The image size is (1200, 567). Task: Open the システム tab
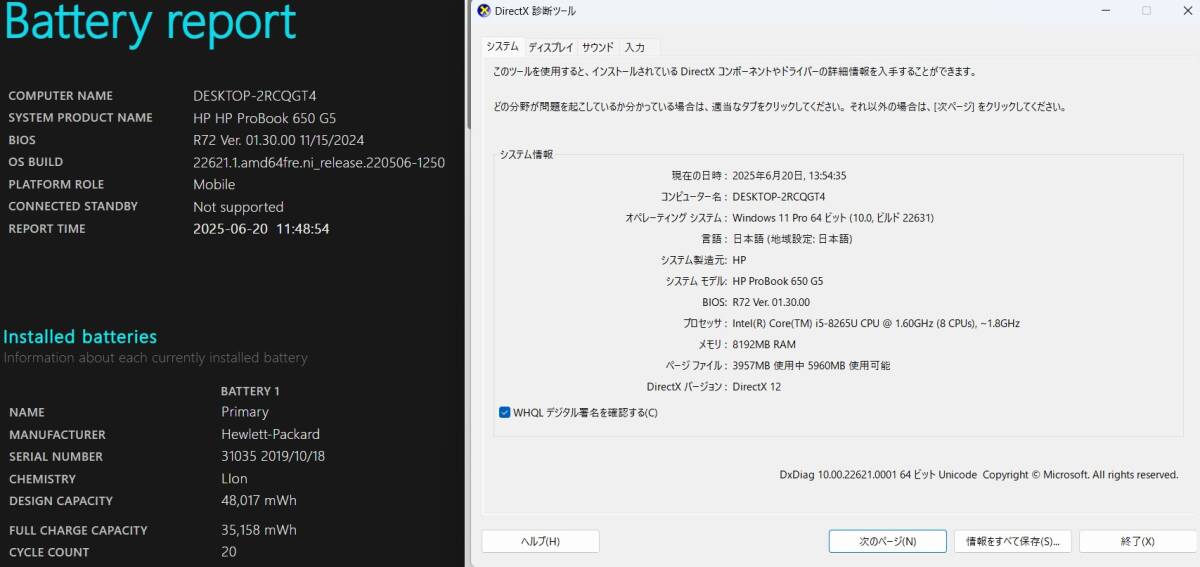pyautogui.click(x=502, y=47)
